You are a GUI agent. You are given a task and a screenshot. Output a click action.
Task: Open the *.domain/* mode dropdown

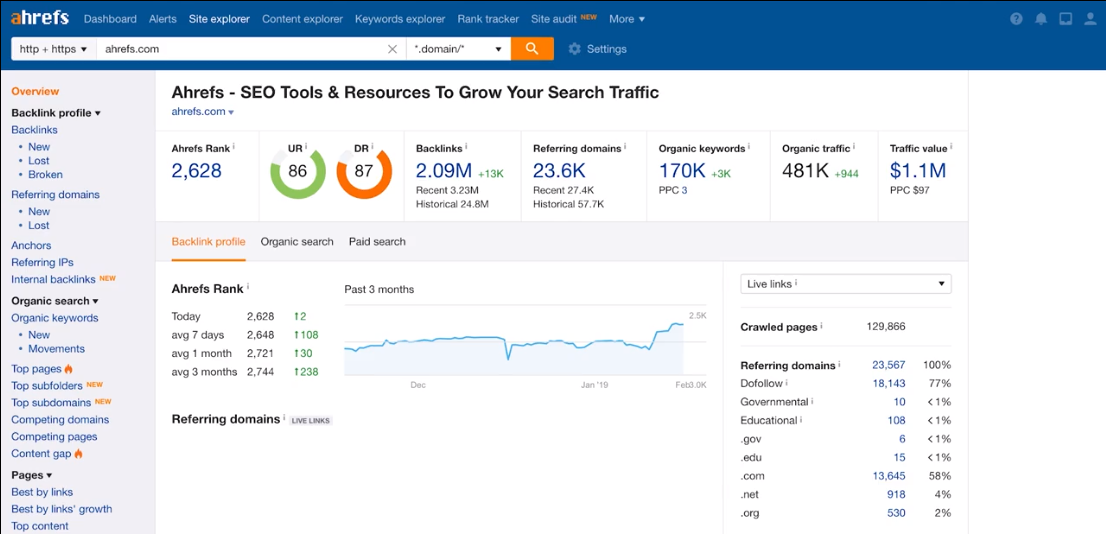458,49
